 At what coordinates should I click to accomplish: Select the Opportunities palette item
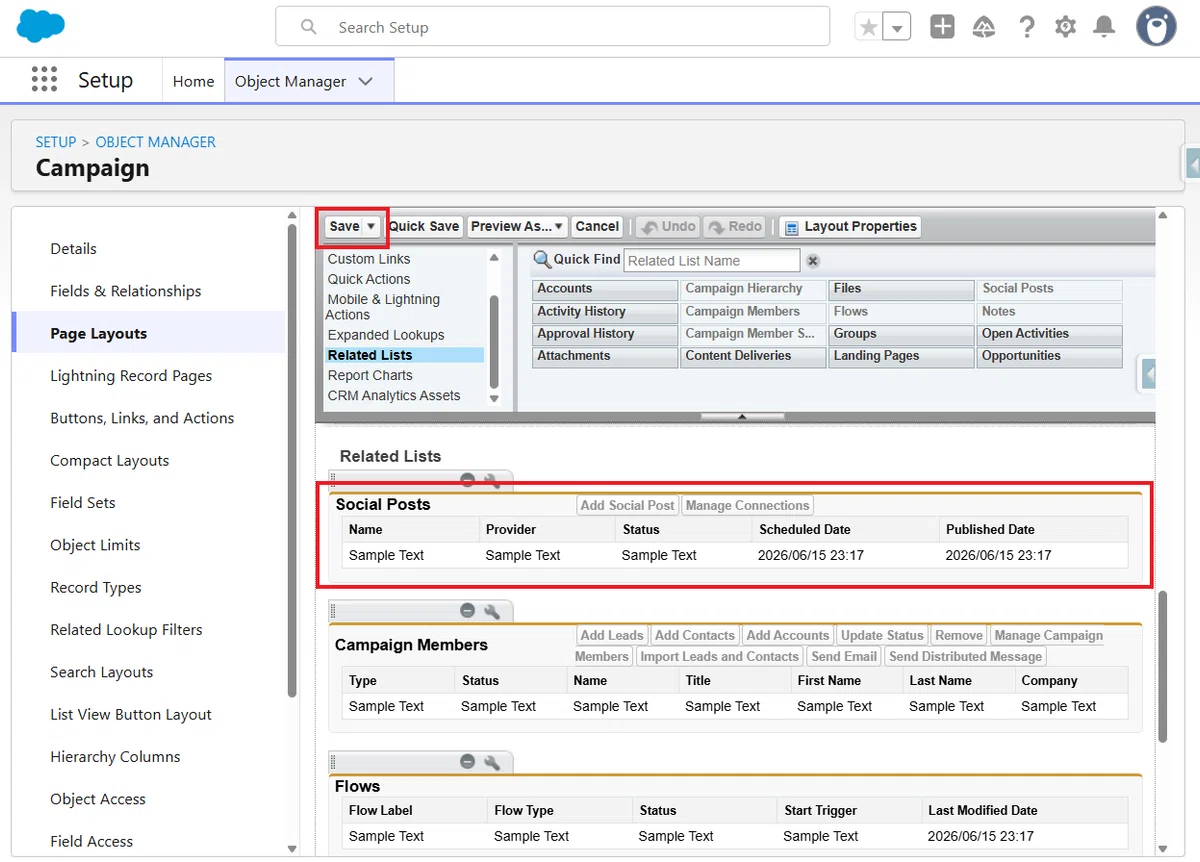1049,356
